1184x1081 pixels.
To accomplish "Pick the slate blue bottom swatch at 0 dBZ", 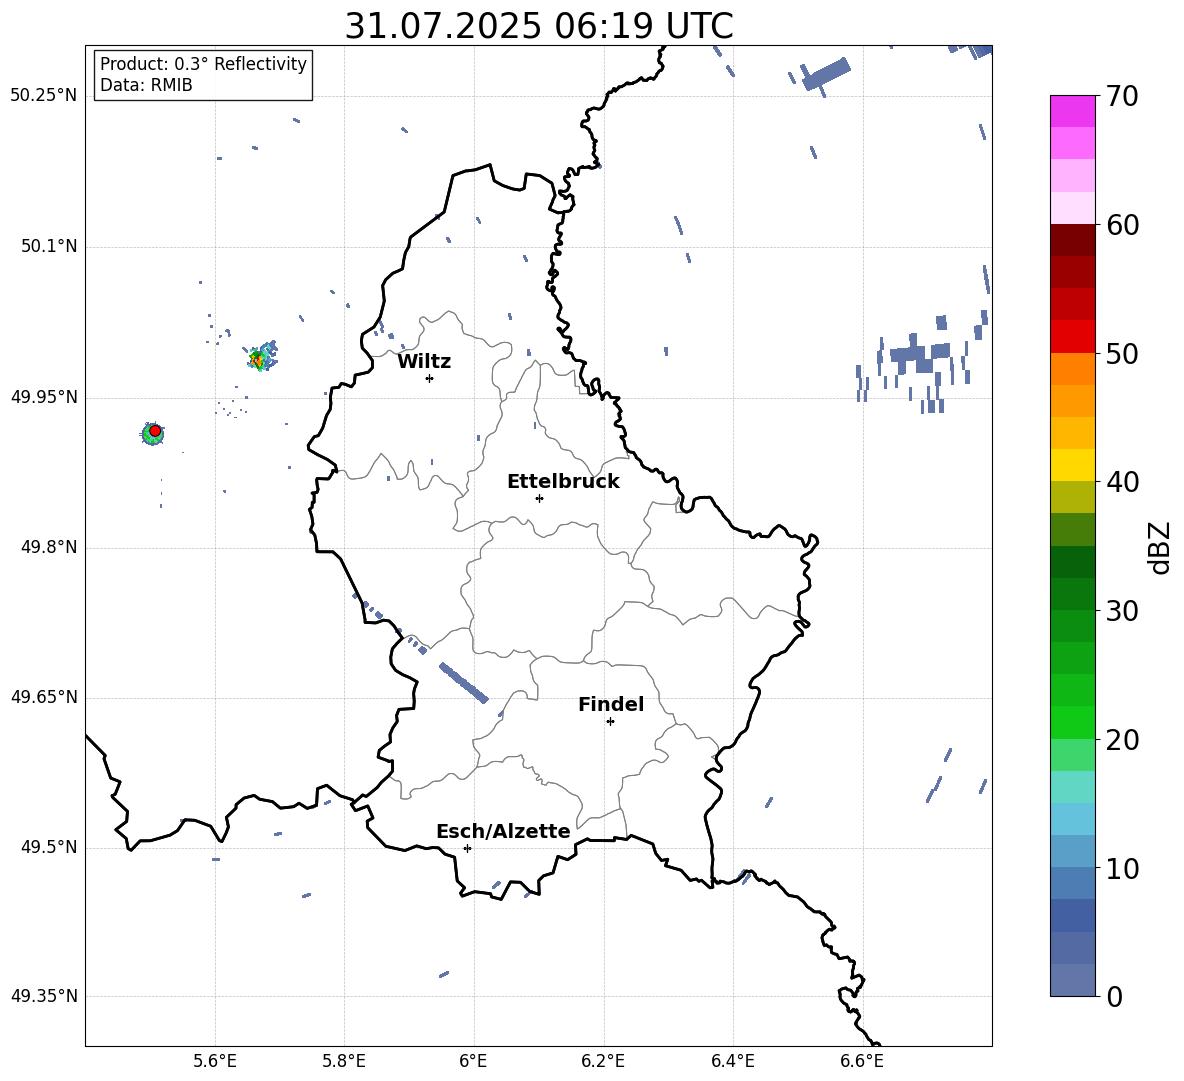I will [x=1072, y=980].
